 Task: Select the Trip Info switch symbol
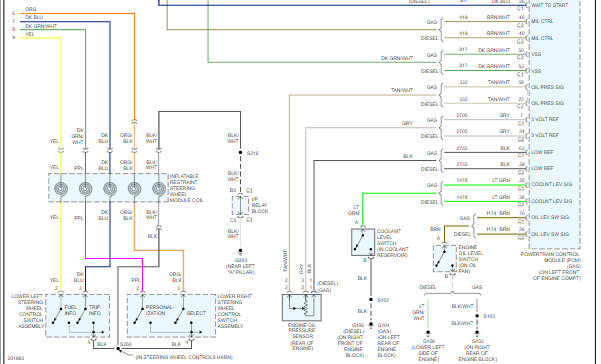point(81,315)
